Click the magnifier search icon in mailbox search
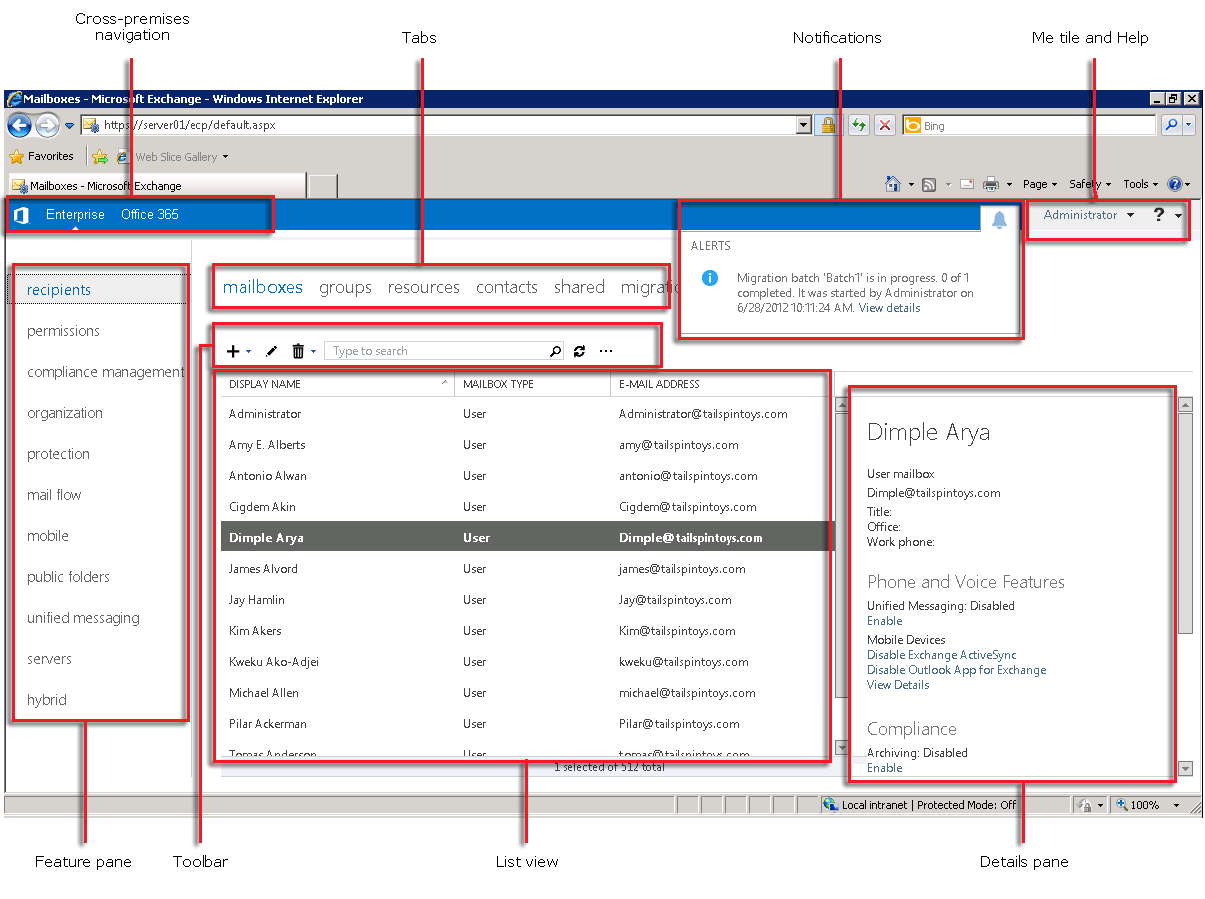This screenshot has height=899, width=1205. tap(556, 351)
